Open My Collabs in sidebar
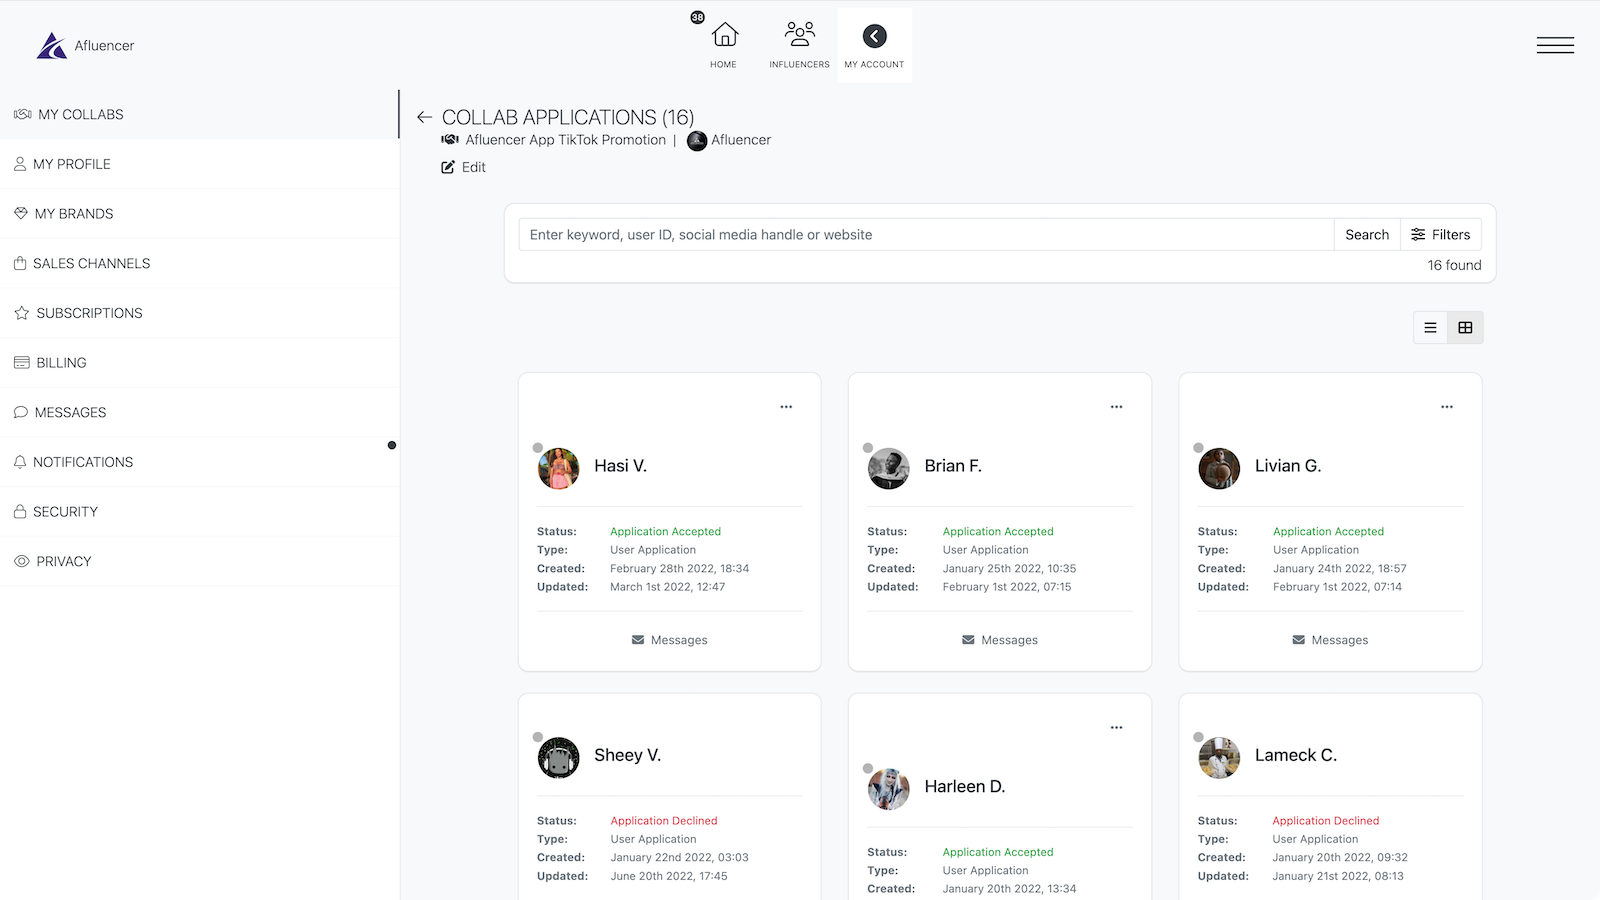 [x=200, y=114]
